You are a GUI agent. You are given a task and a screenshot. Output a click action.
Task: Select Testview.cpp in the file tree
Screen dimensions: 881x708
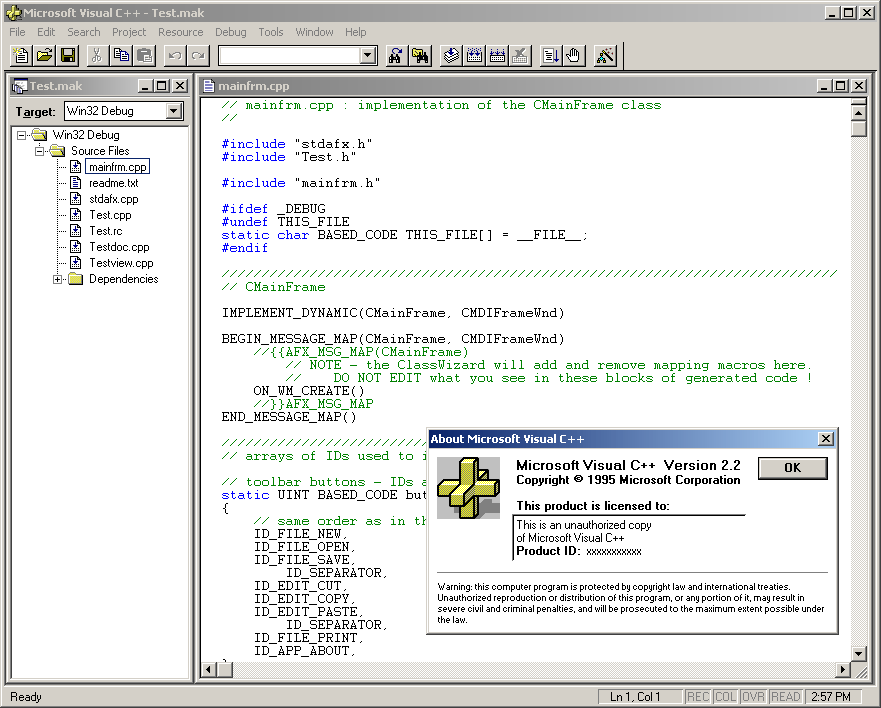tap(121, 263)
